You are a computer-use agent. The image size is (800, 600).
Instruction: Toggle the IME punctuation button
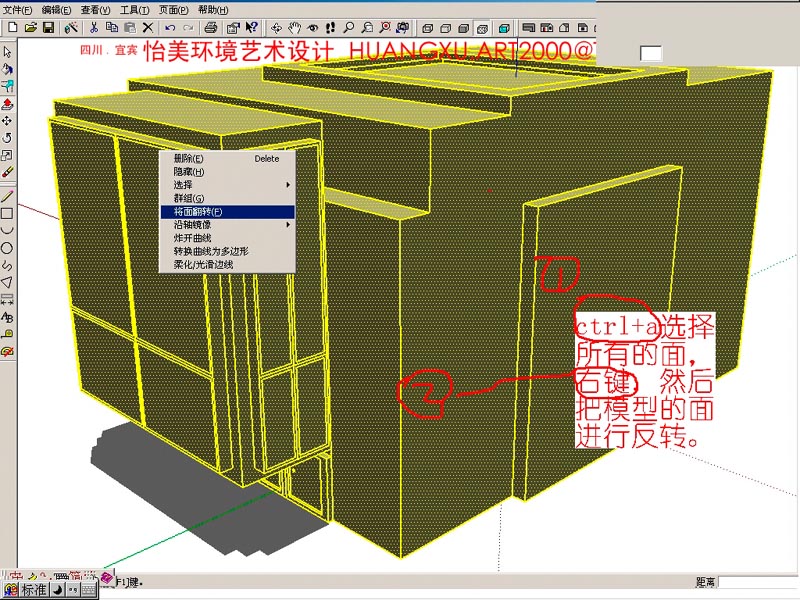72,590
